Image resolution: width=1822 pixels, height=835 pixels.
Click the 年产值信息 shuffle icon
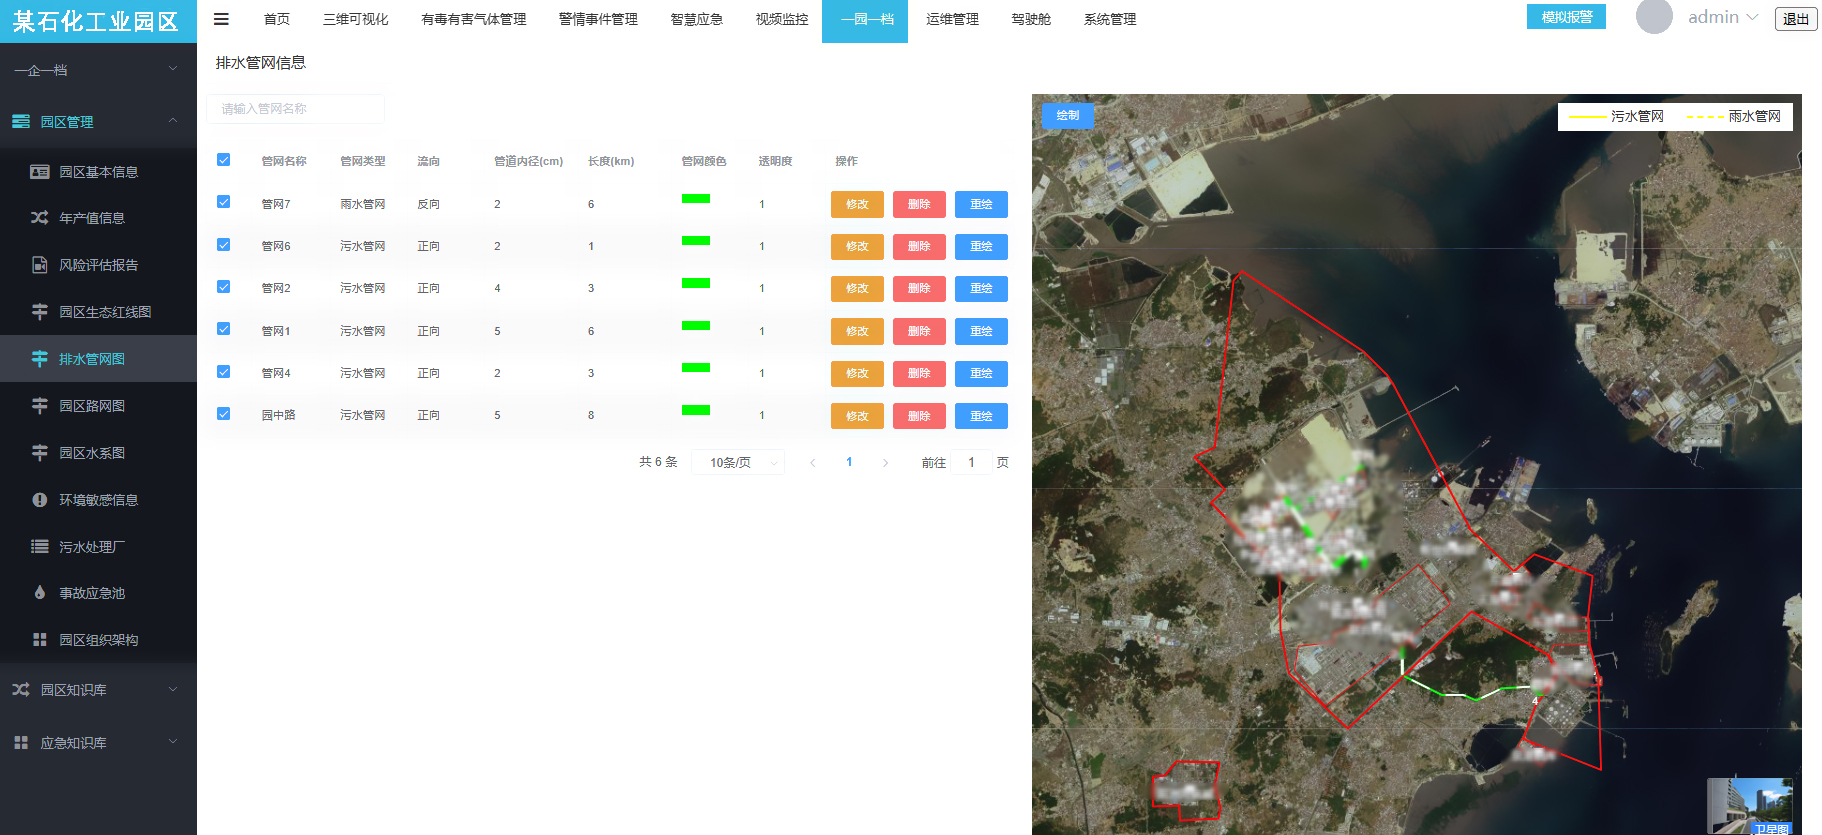[40, 218]
